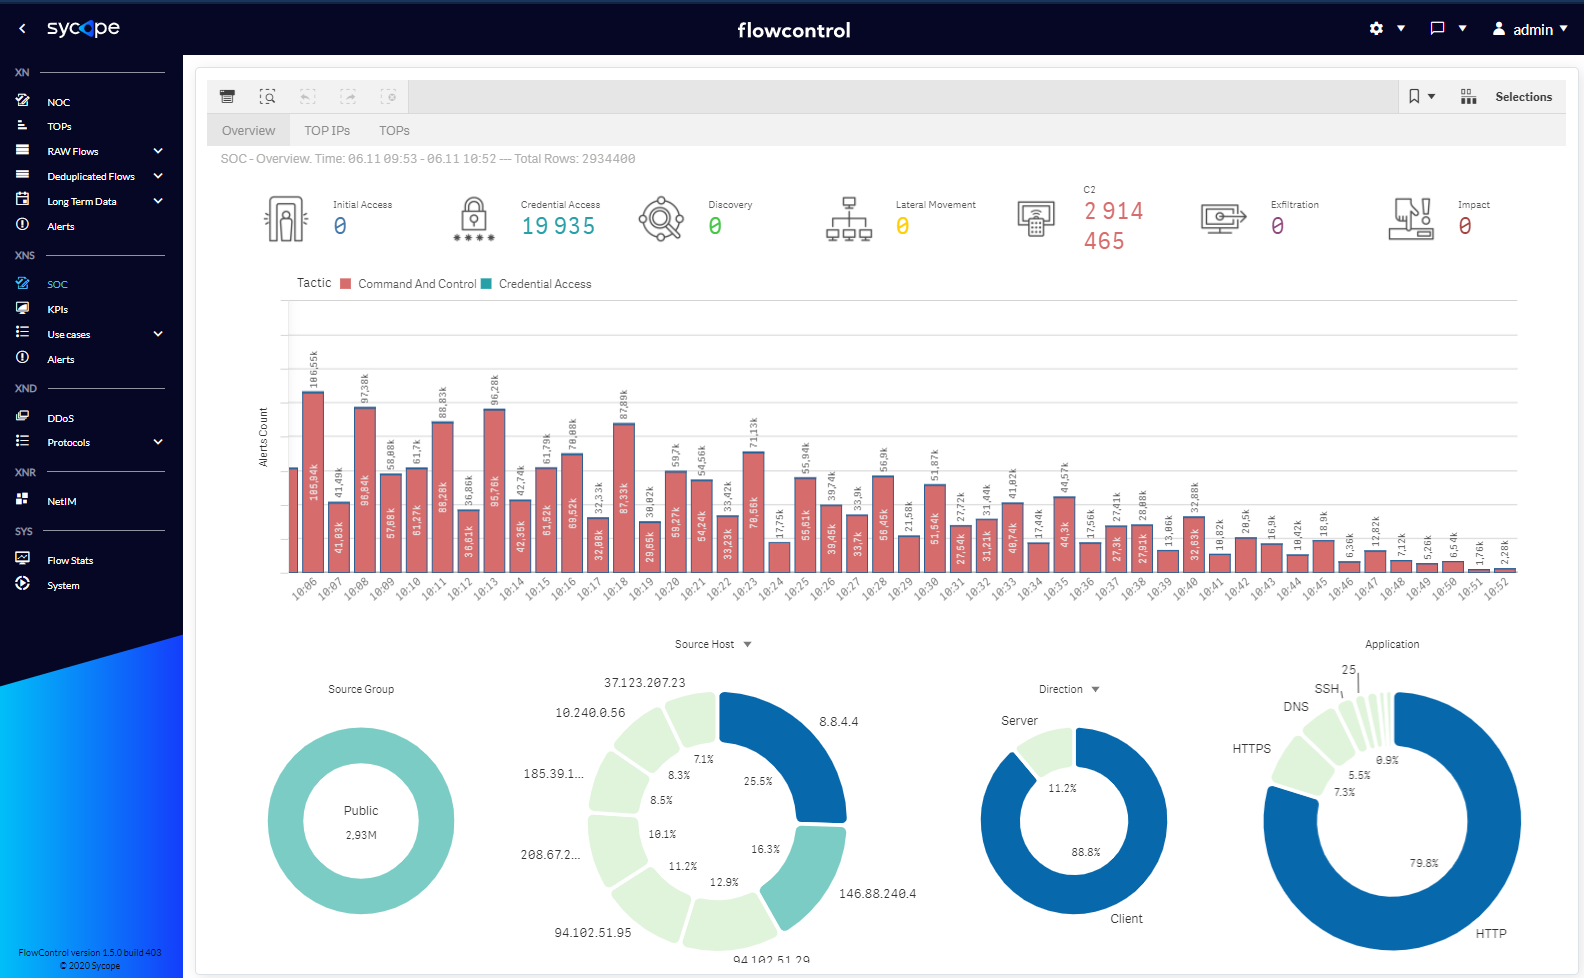
Task: Expand the Protocols chevron
Action: coord(158,442)
